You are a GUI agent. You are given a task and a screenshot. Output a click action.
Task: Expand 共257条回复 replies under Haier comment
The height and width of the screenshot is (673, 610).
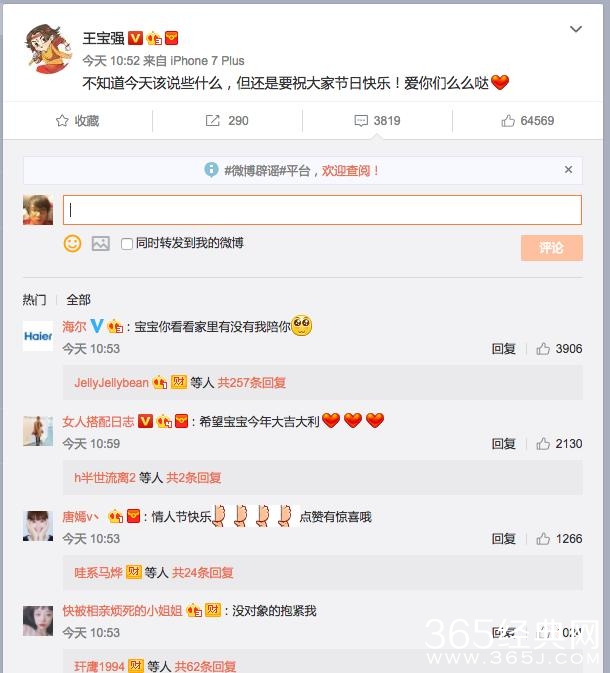(252, 382)
